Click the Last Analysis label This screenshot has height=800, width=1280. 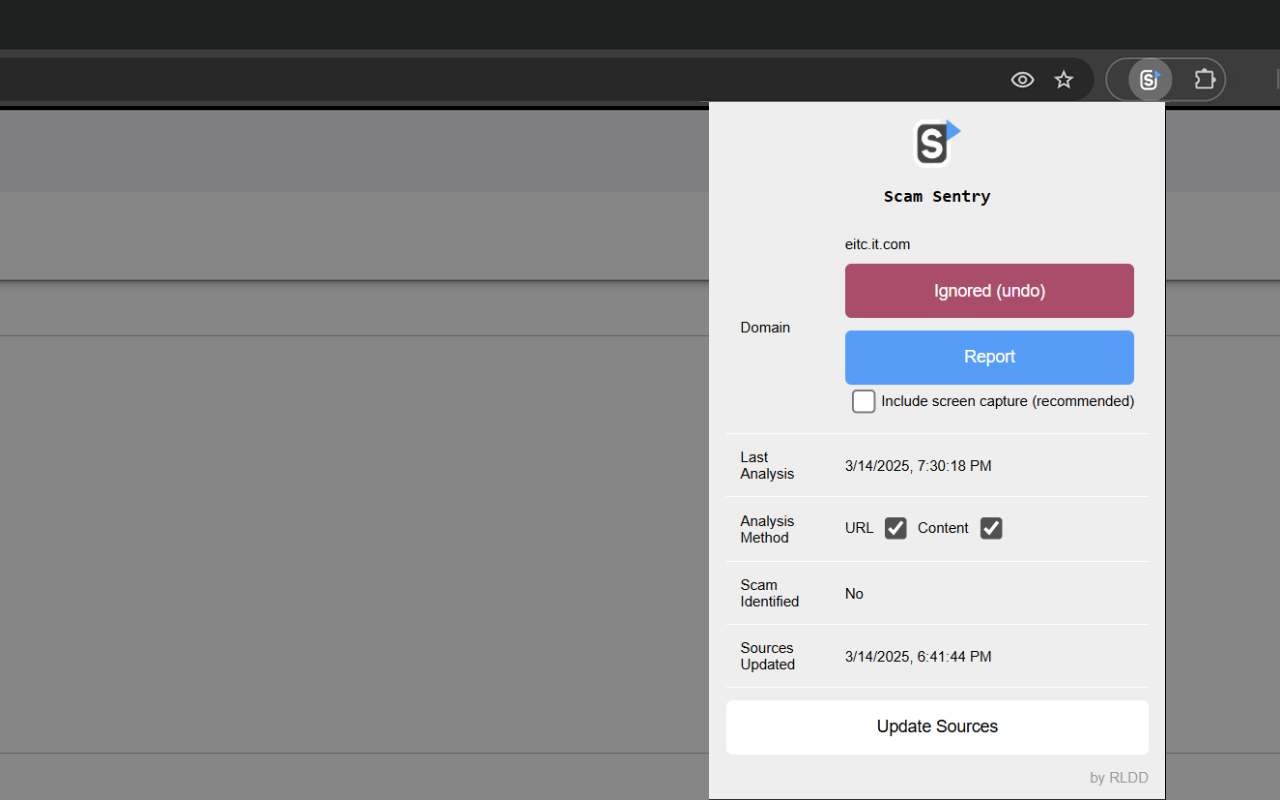point(767,465)
